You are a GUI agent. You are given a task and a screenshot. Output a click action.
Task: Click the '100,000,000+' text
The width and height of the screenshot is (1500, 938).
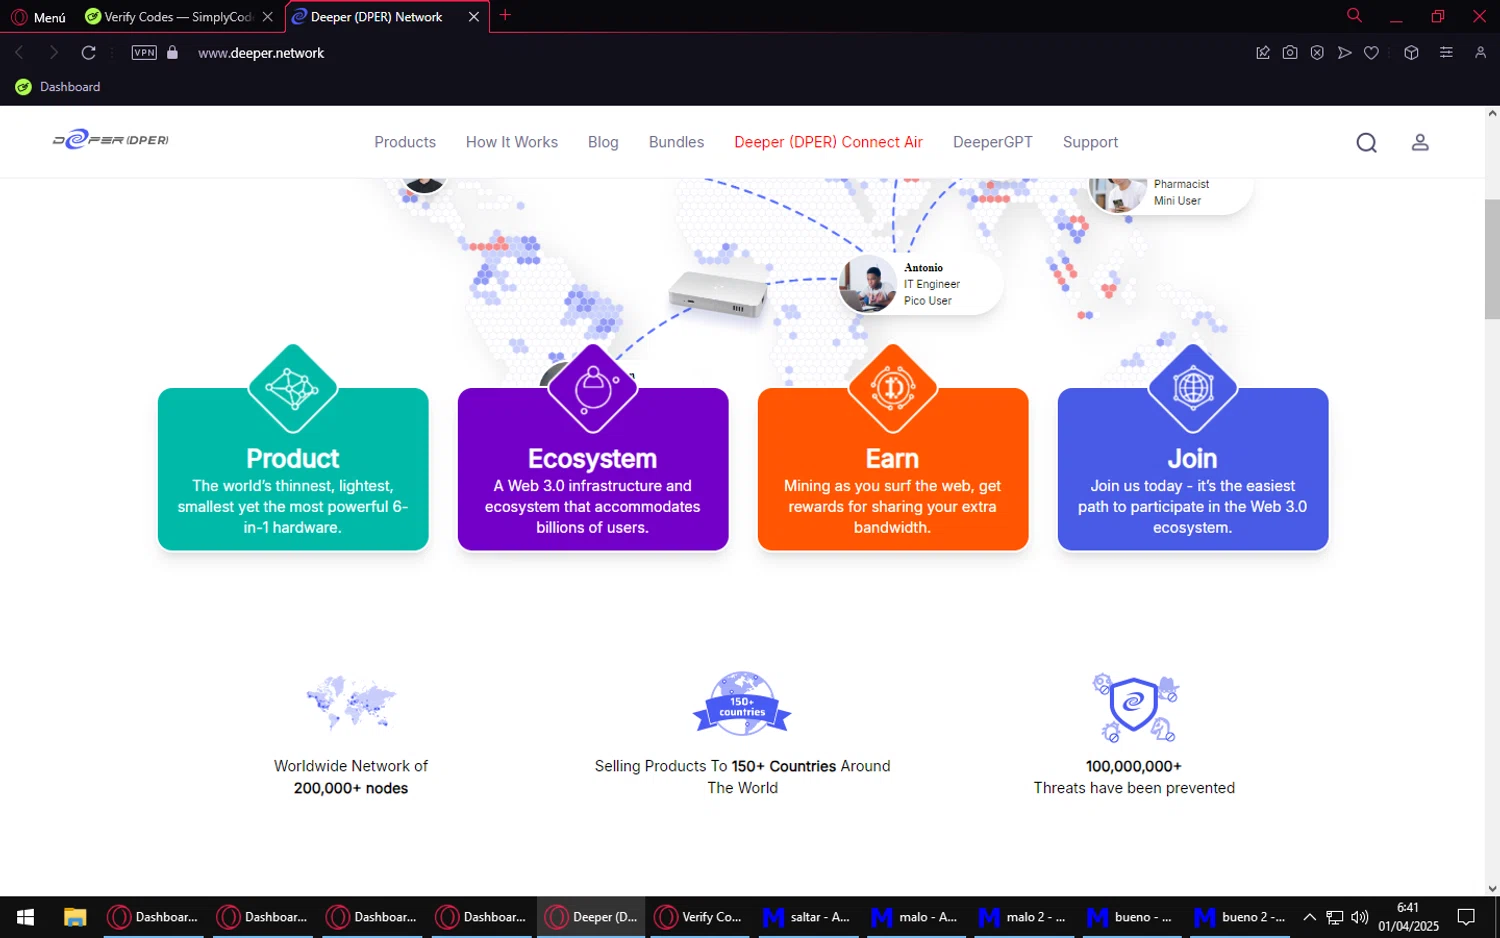(1134, 766)
